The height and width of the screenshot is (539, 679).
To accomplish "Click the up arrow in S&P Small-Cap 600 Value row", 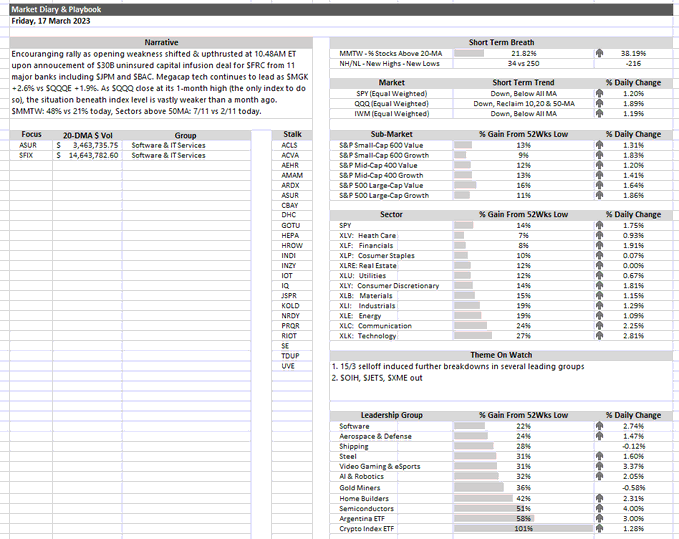I will click(x=599, y=145).
